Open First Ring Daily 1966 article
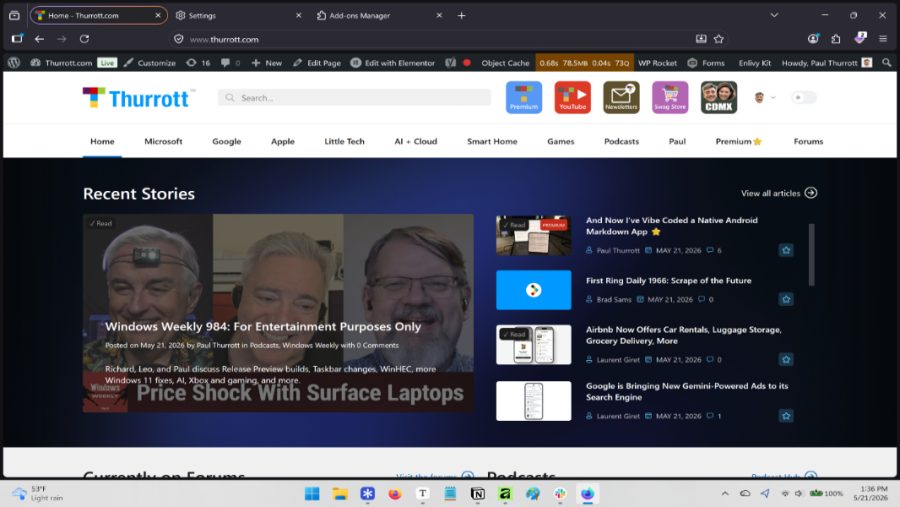900x507 pixels. pyautogui.click(x=668, y=281)
